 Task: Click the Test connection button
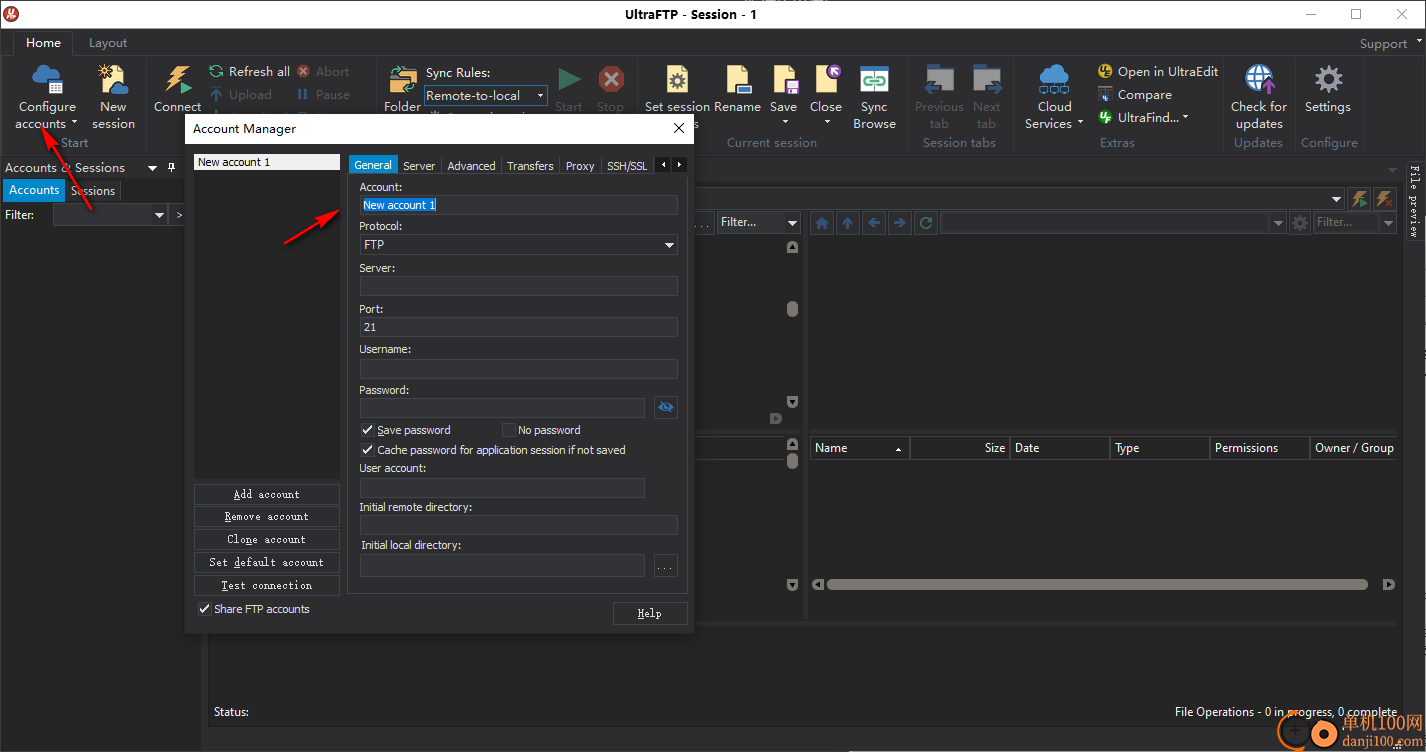point(267,586)
